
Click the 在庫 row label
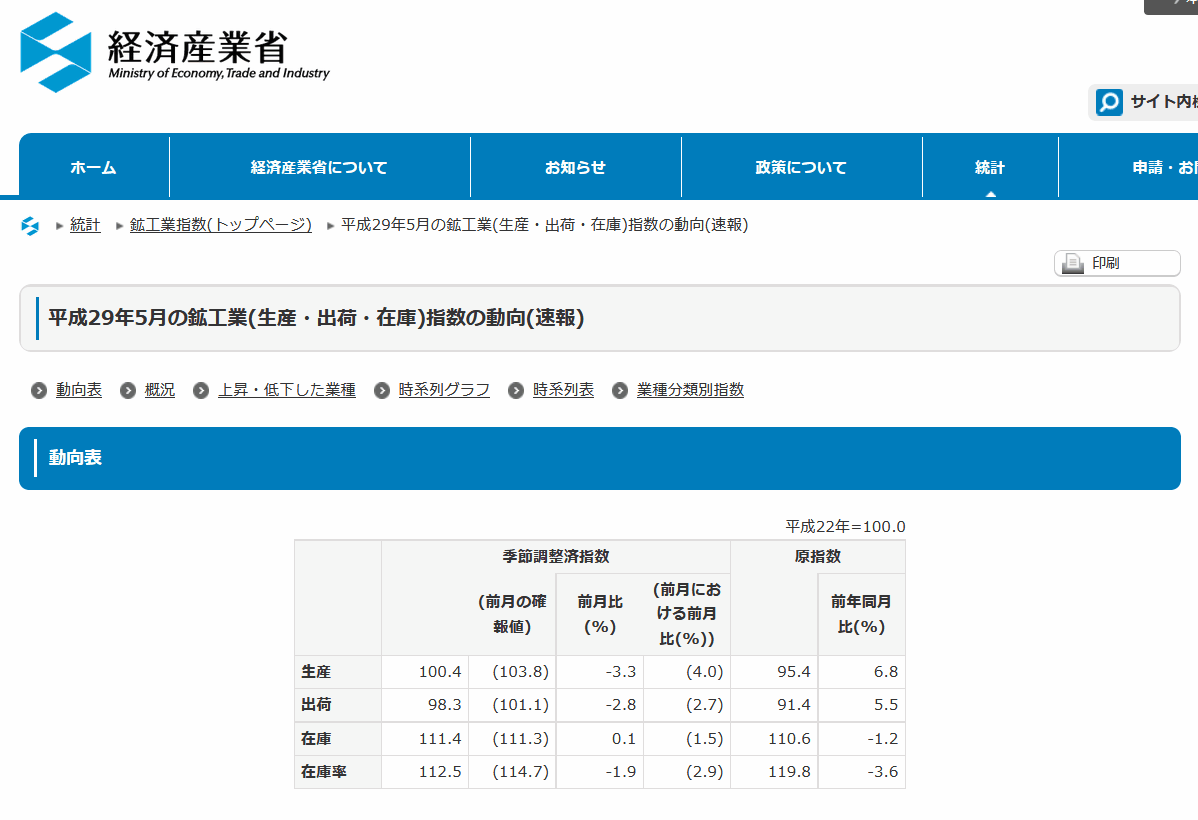[x=316, y=739]
